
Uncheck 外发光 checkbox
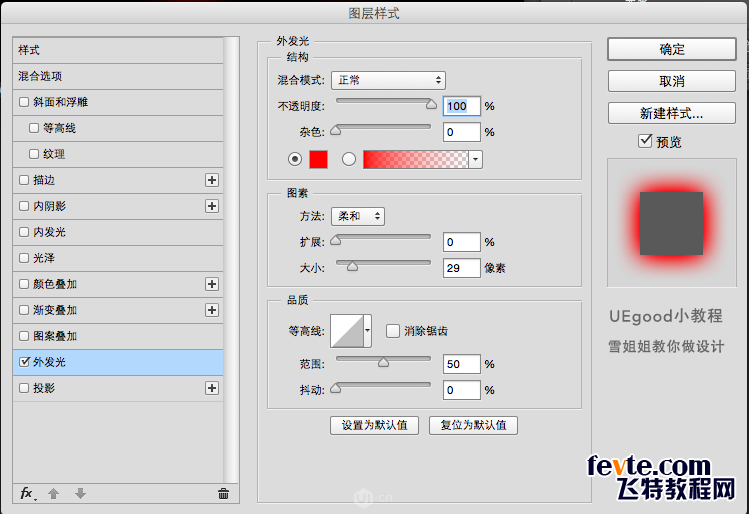coord(24,362)
